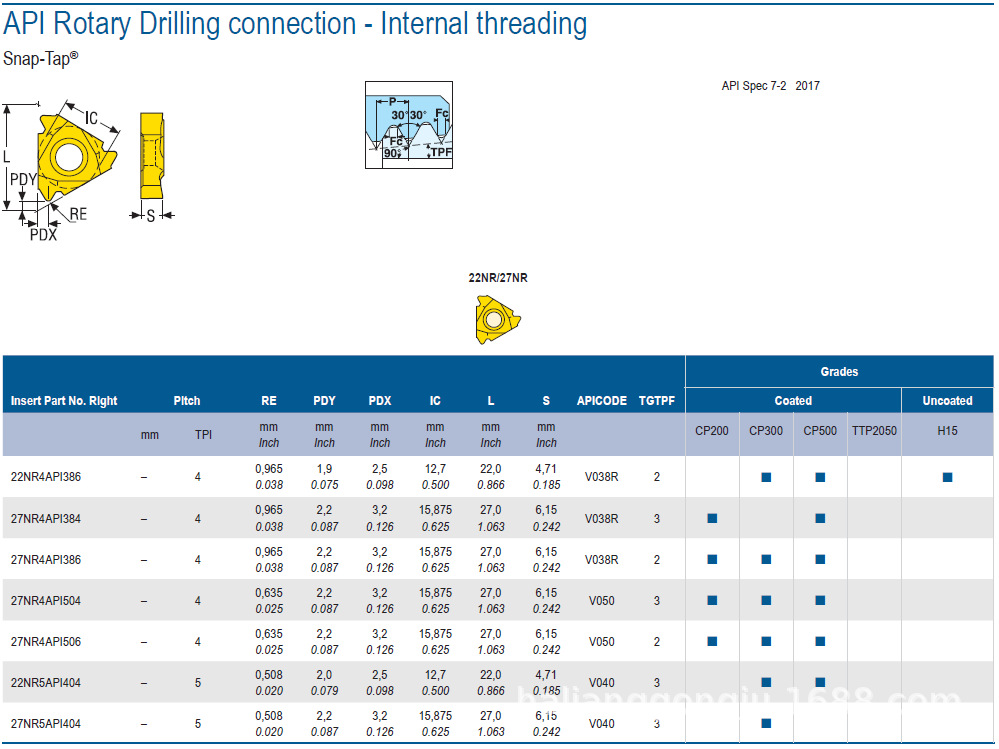Click part number 27NR4API386
The height and width of the screenshot is (749, 999).
tap(46, 560)
